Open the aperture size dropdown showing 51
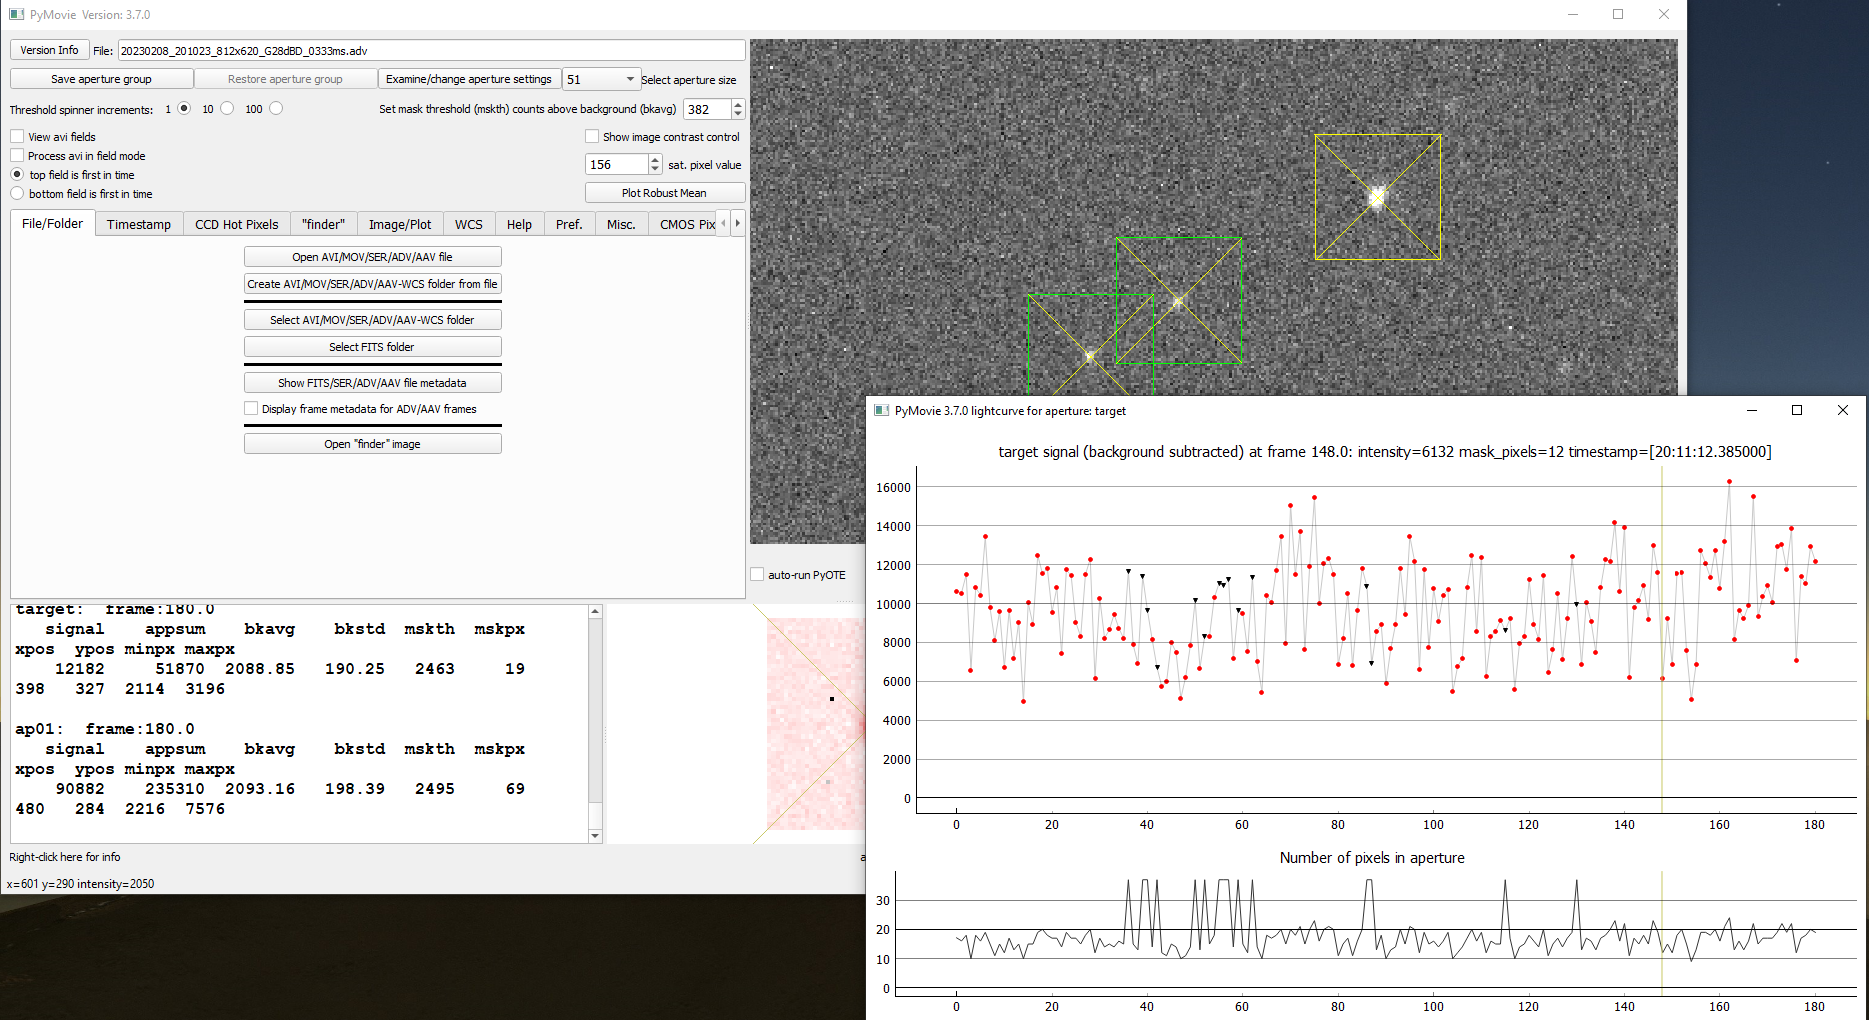1869x1020 pixels. (x=600, y=79)
